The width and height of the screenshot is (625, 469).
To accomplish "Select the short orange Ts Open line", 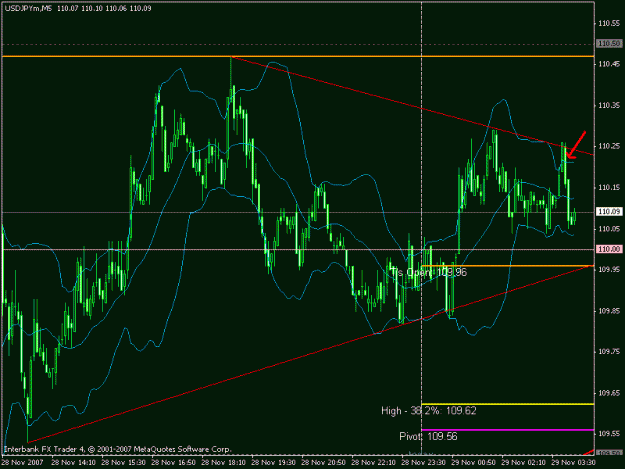I will click(508, 265).
